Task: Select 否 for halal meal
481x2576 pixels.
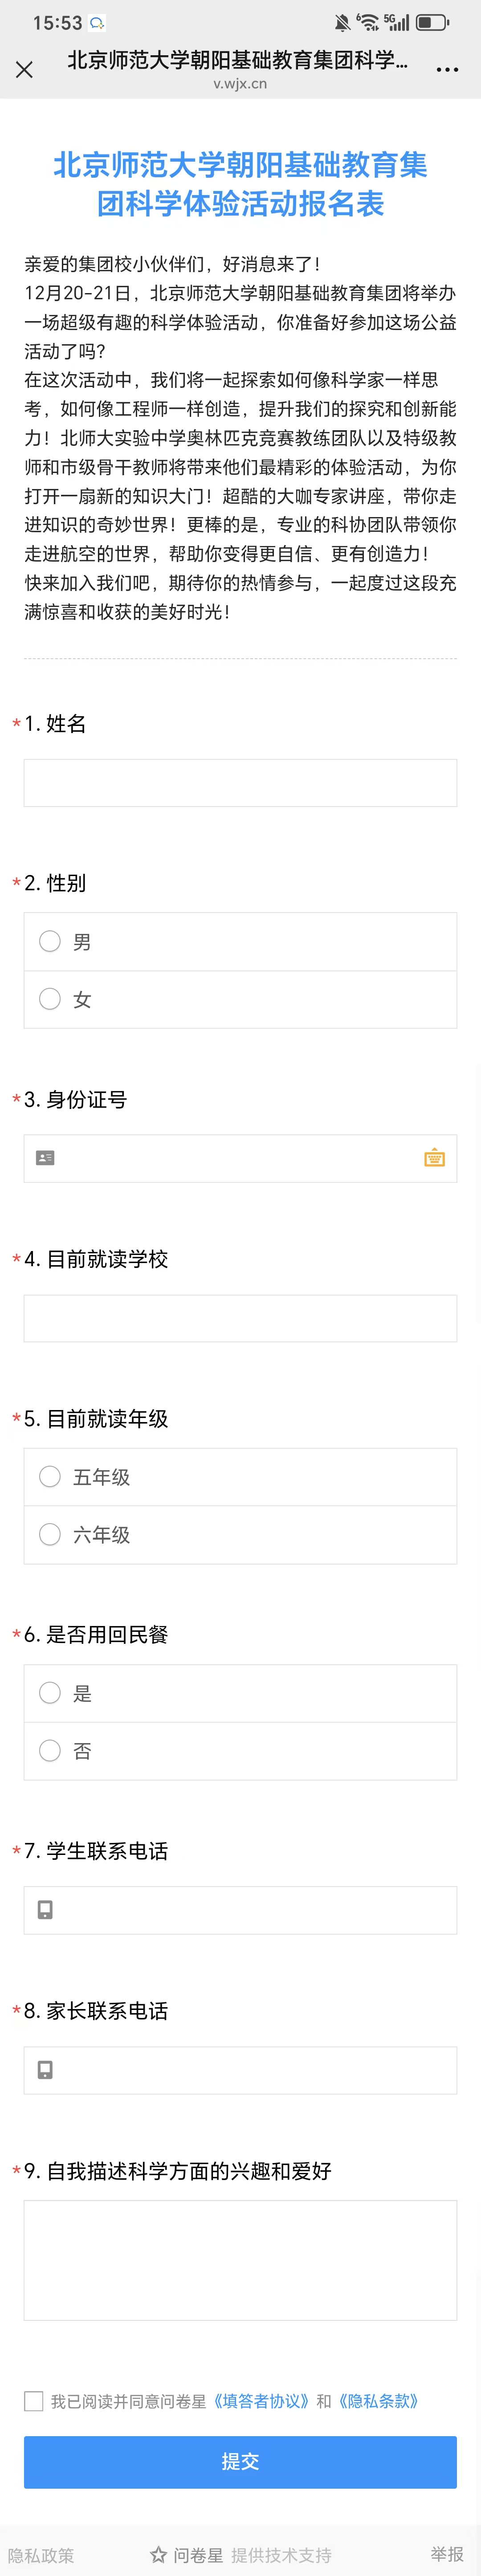Action: [50, 1751]
